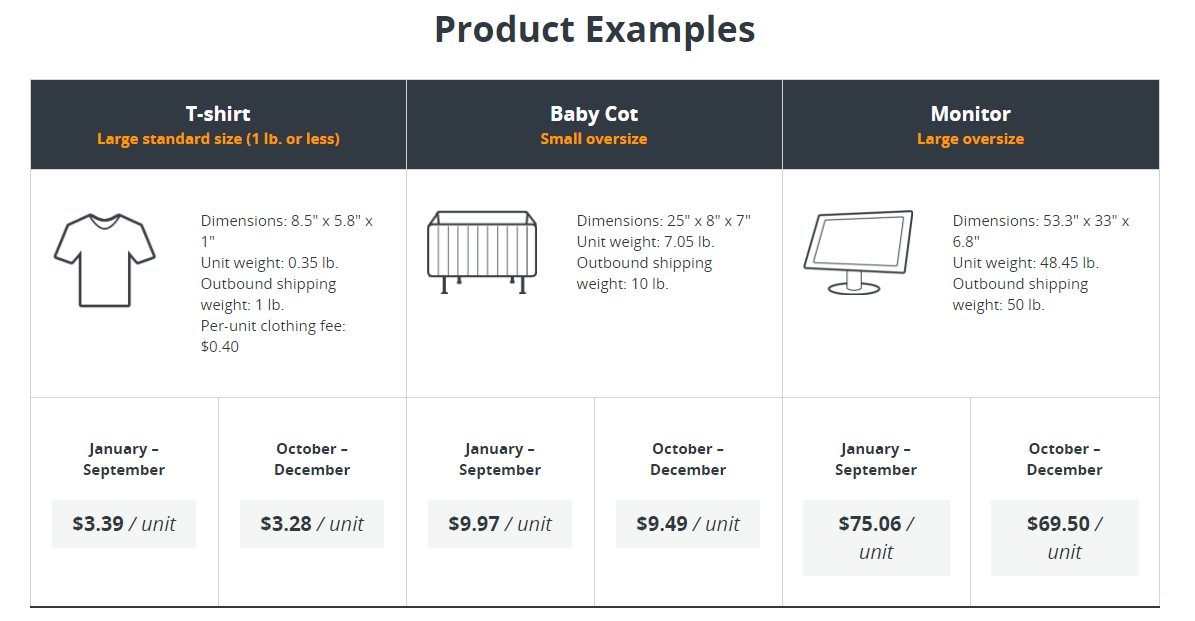Click the $3.28 / unit price box
This screenshot has height=621, width=1195.
[312, 523]
